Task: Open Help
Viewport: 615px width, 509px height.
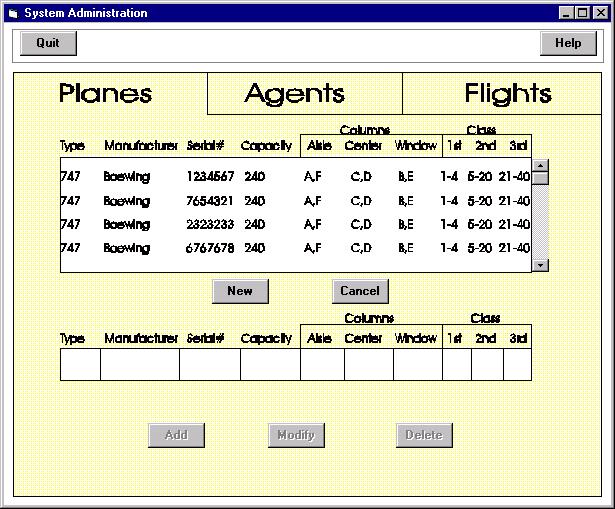Action: pos(567,43)
